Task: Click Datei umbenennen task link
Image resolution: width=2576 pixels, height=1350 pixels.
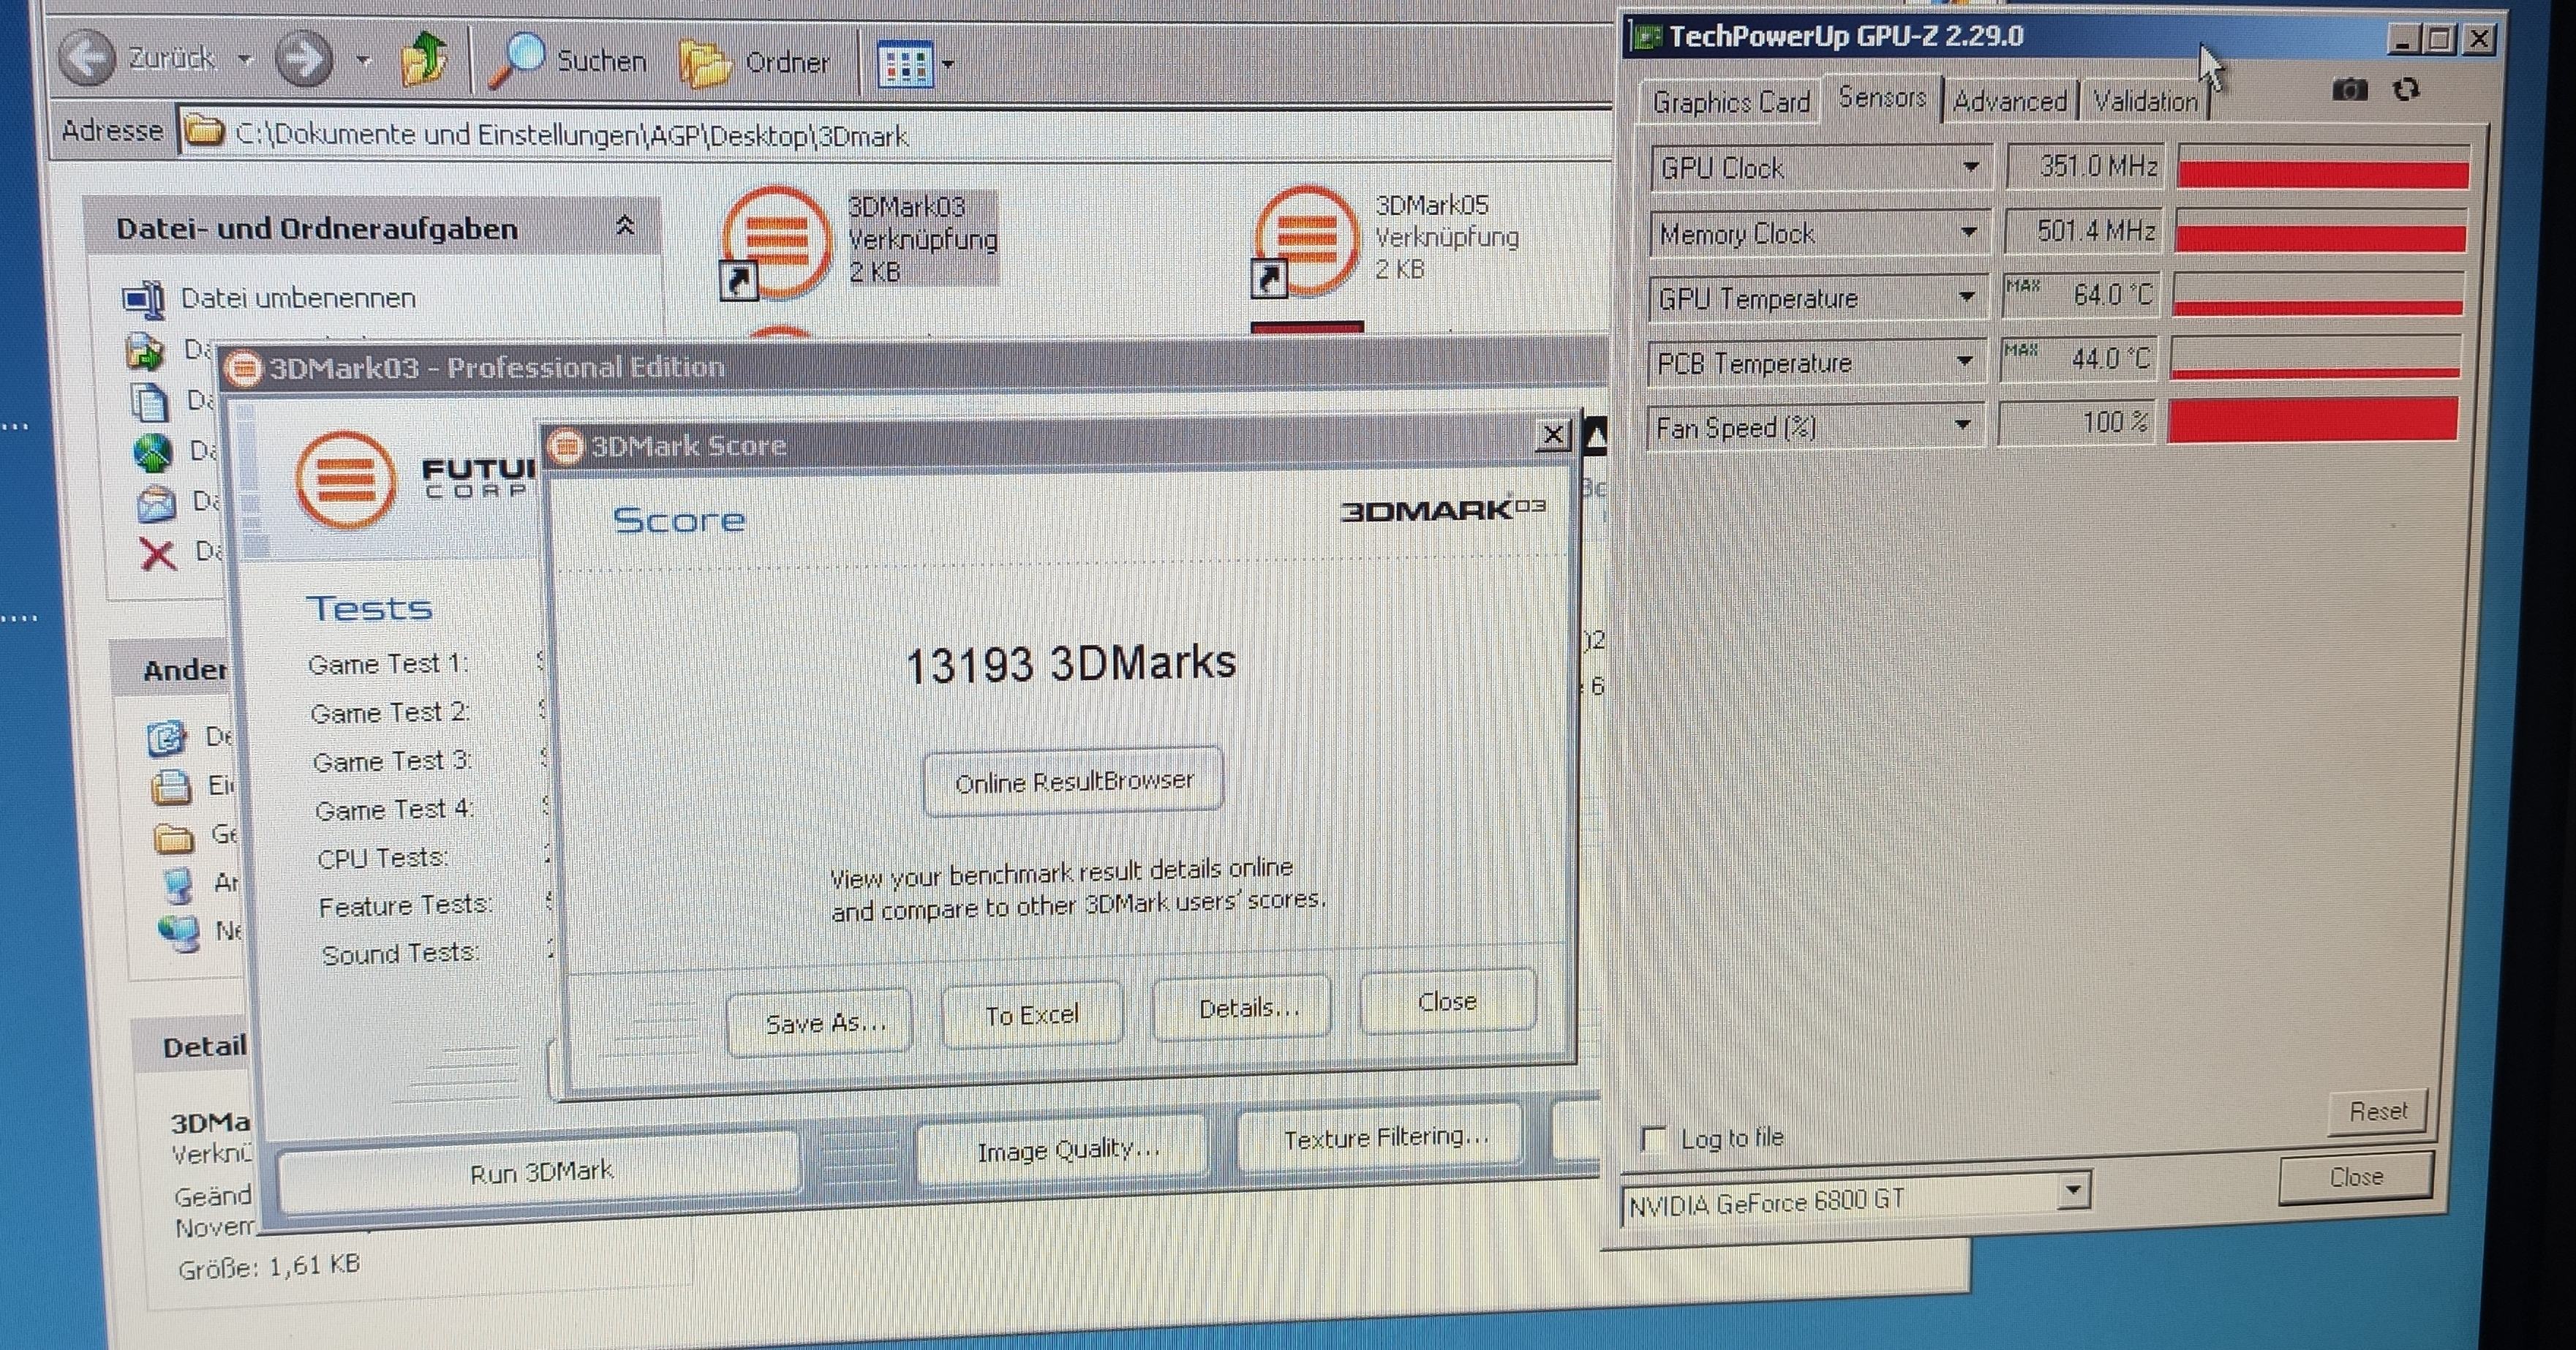Action: 297,298
